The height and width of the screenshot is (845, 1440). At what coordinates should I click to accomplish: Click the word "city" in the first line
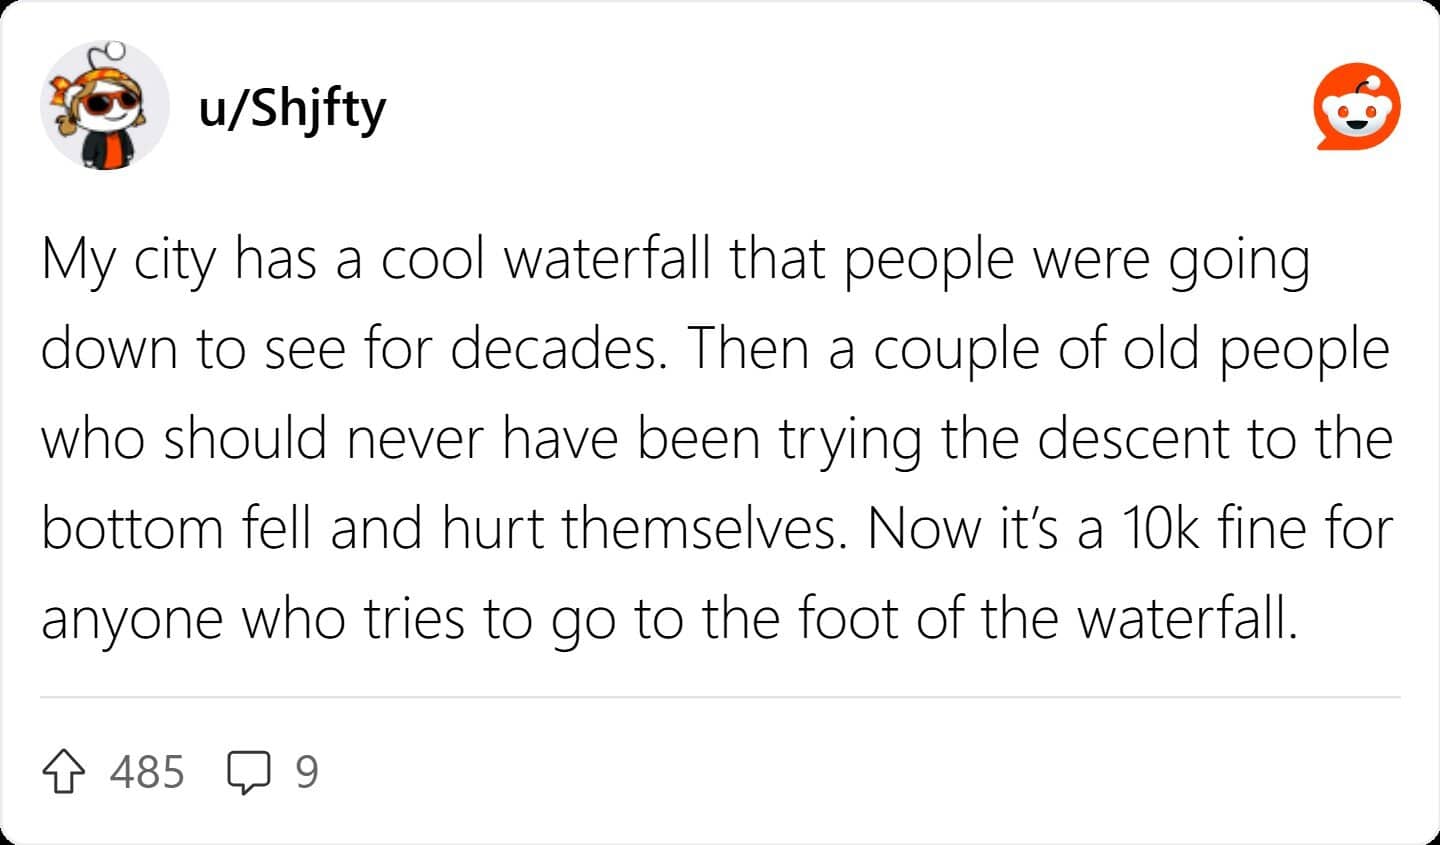click(174, 261)
